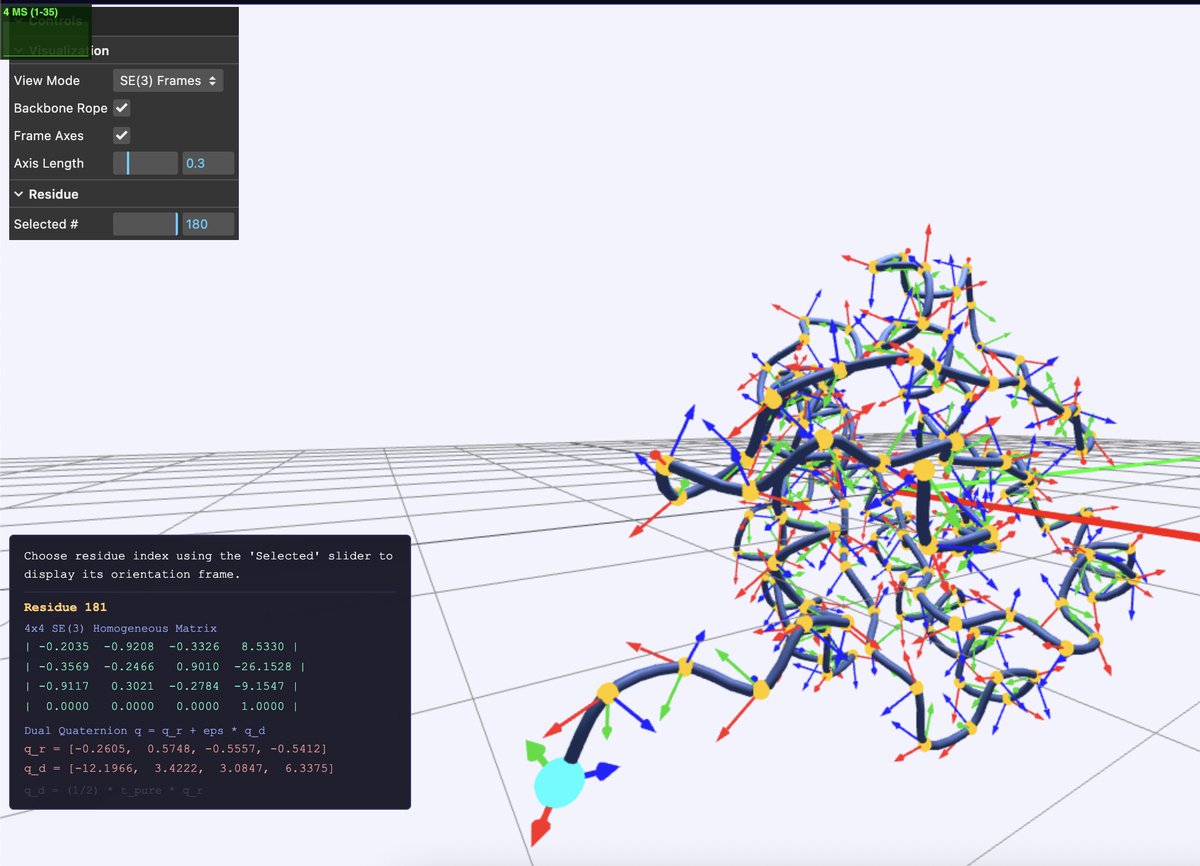Click the large blue arrow on cyan sphere

click(602, 771)
